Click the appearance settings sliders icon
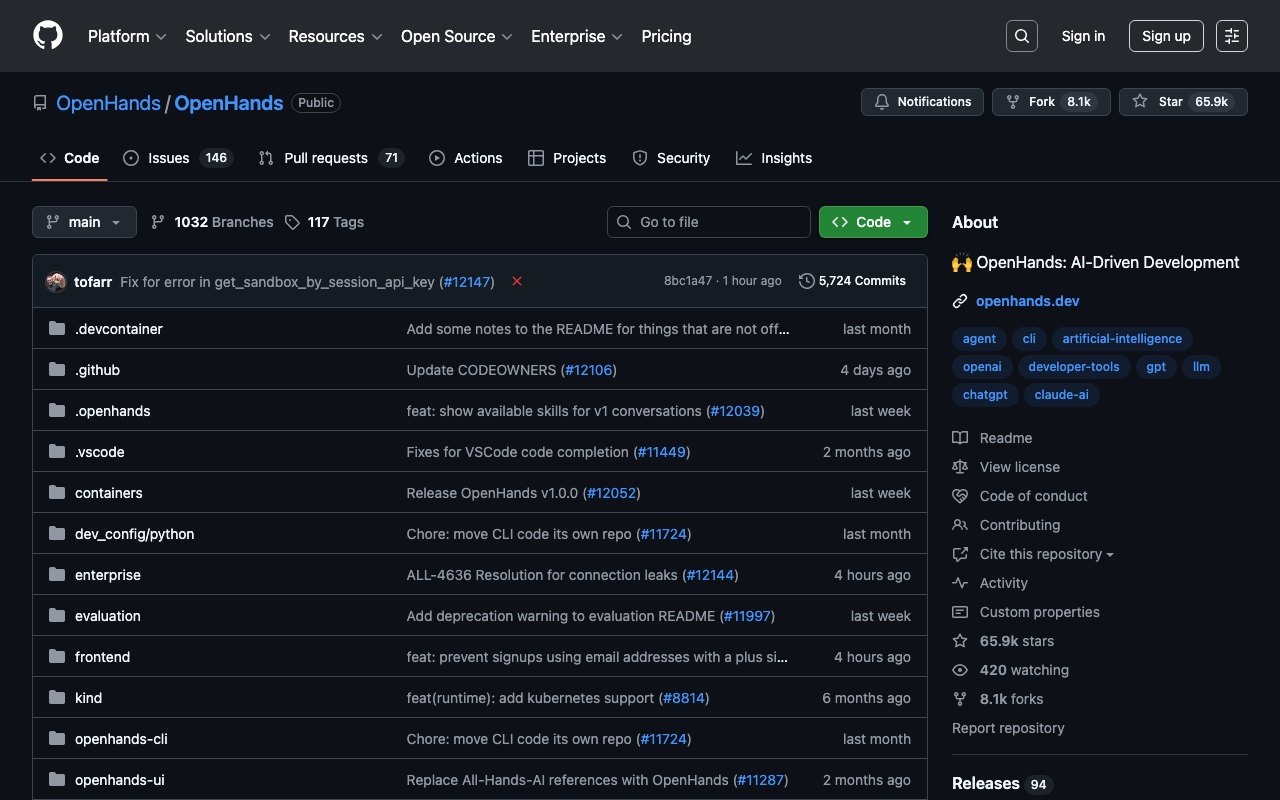 (1231, 36)
